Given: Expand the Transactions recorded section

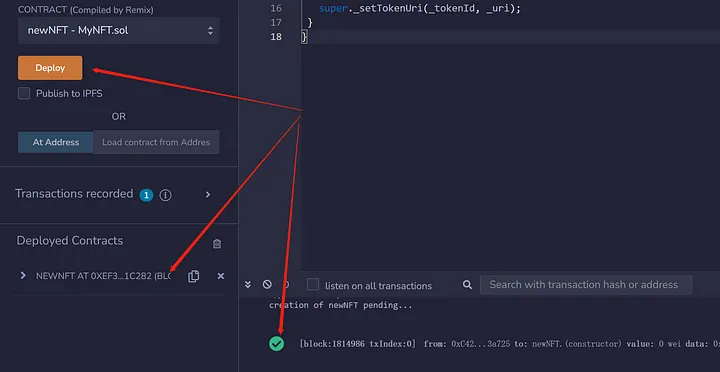Looking at the screenshot, I should (208, 195).
